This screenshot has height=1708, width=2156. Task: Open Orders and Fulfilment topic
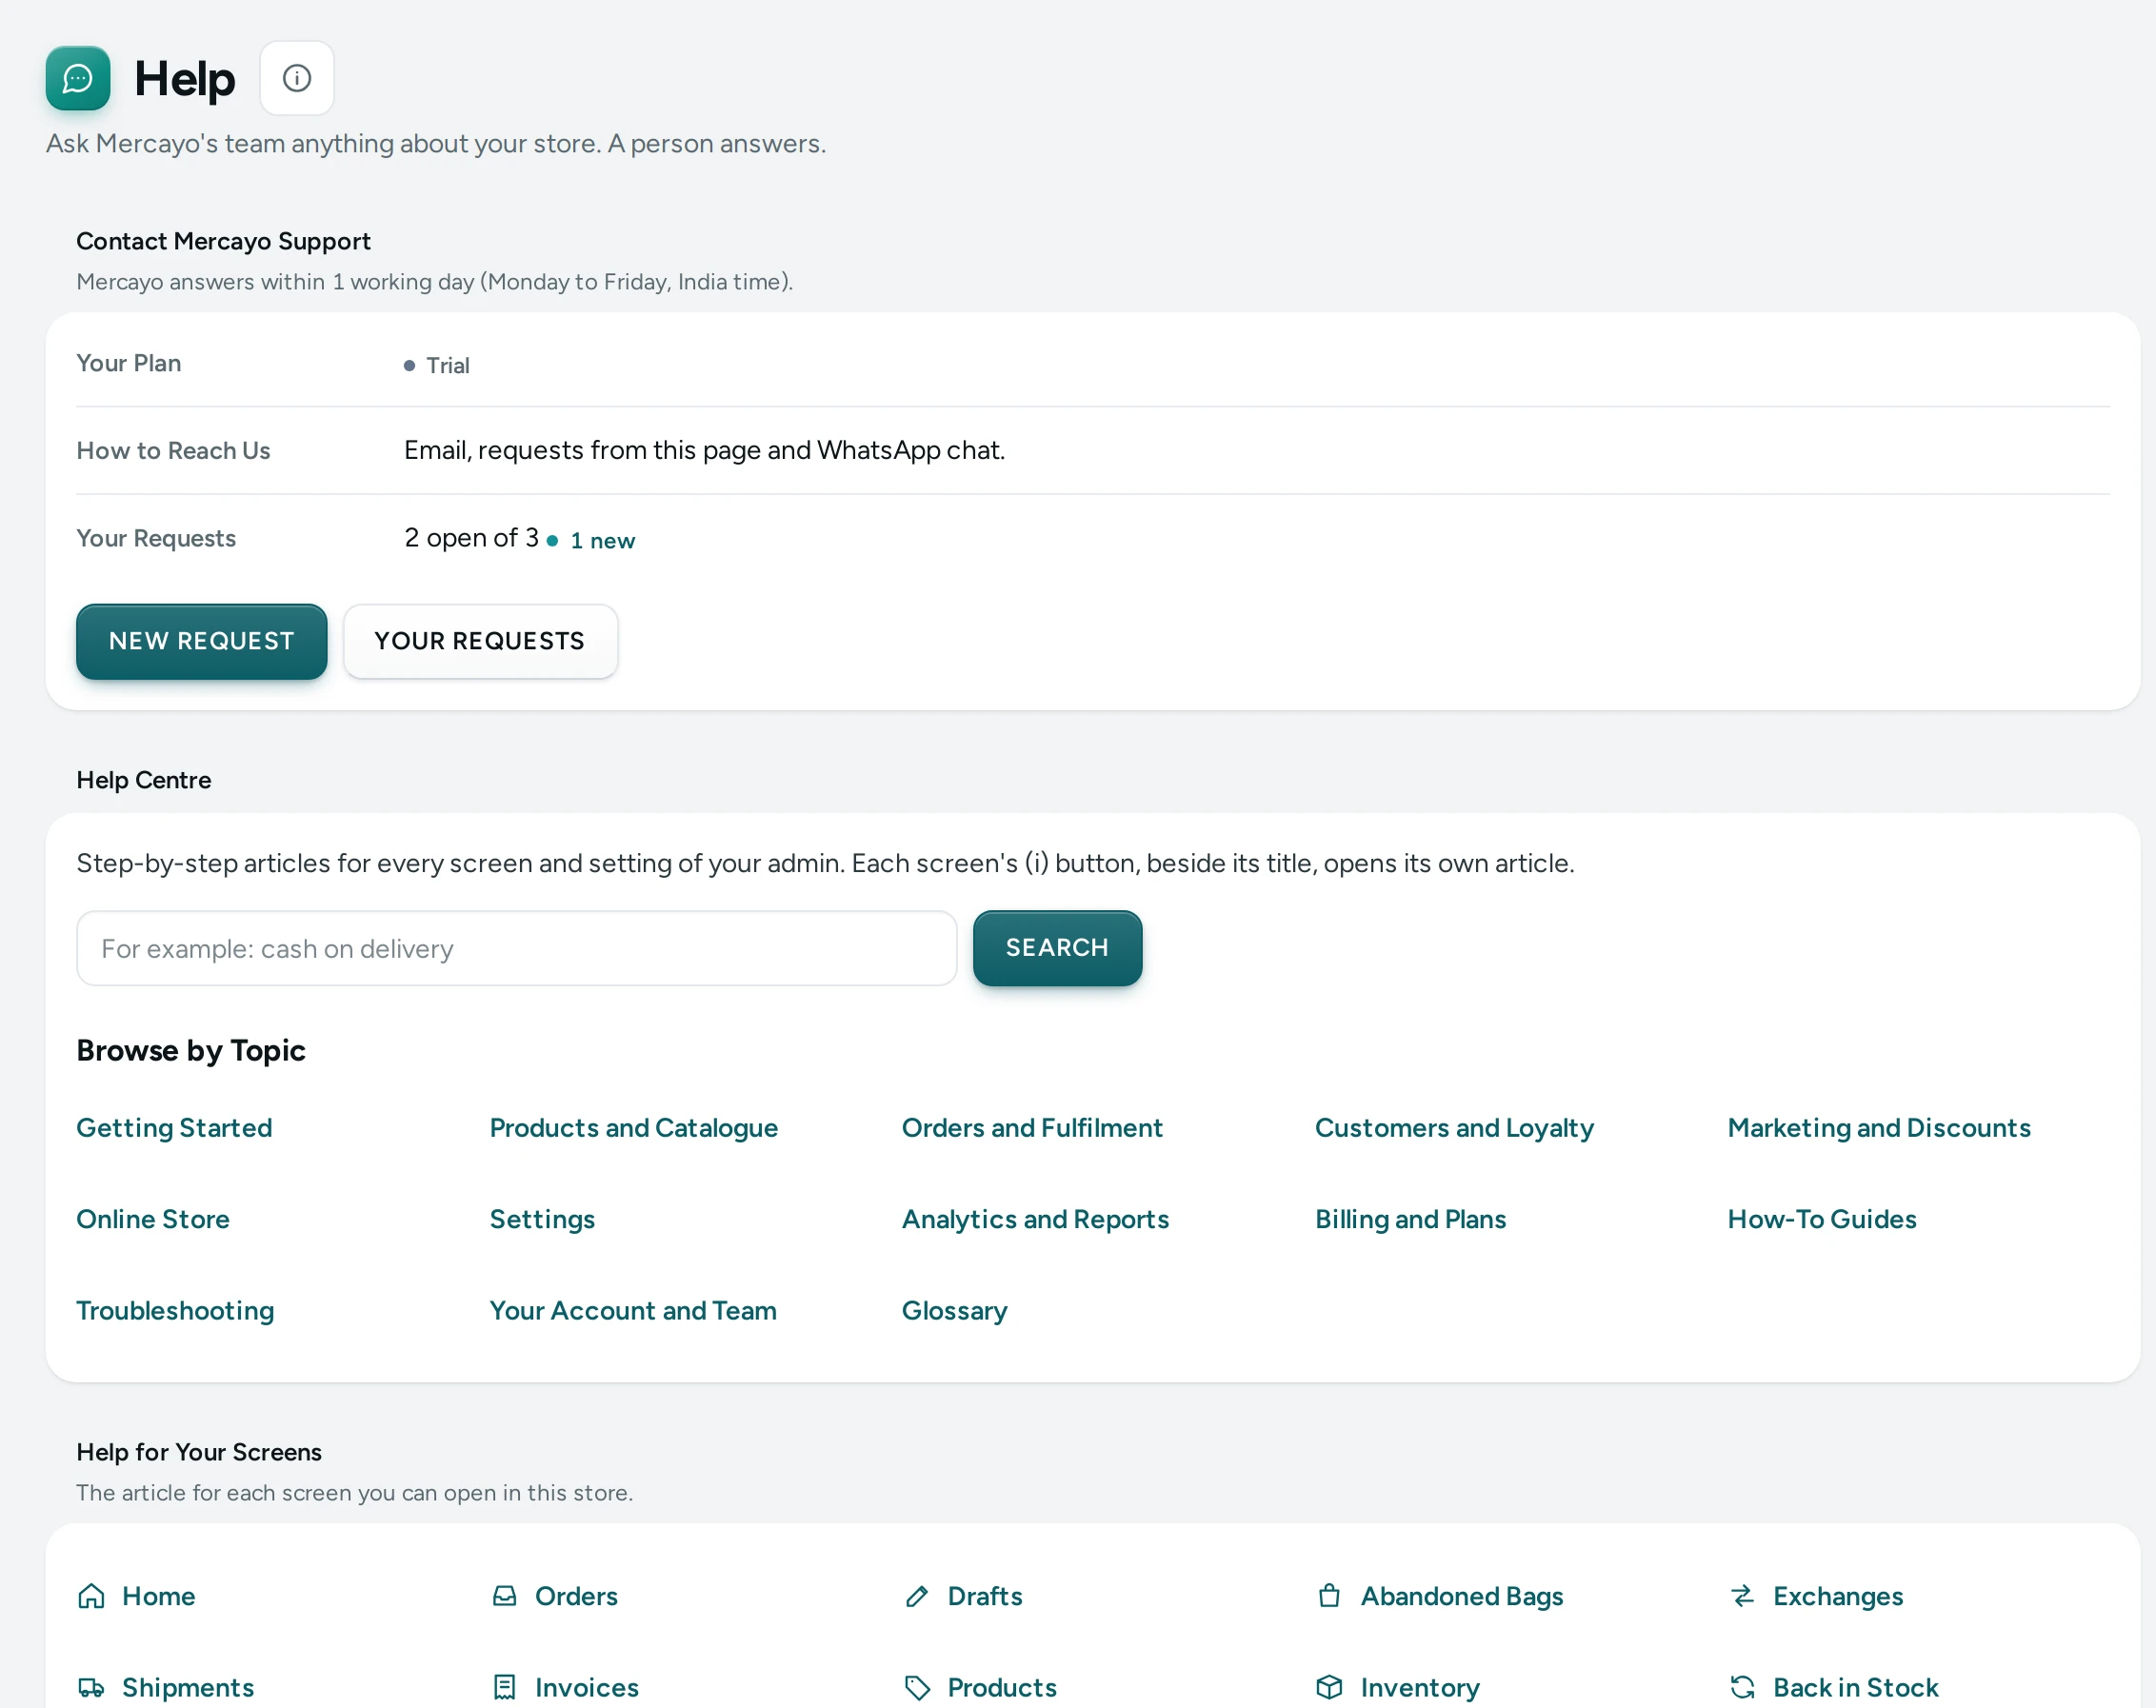click(1032, 1128)
